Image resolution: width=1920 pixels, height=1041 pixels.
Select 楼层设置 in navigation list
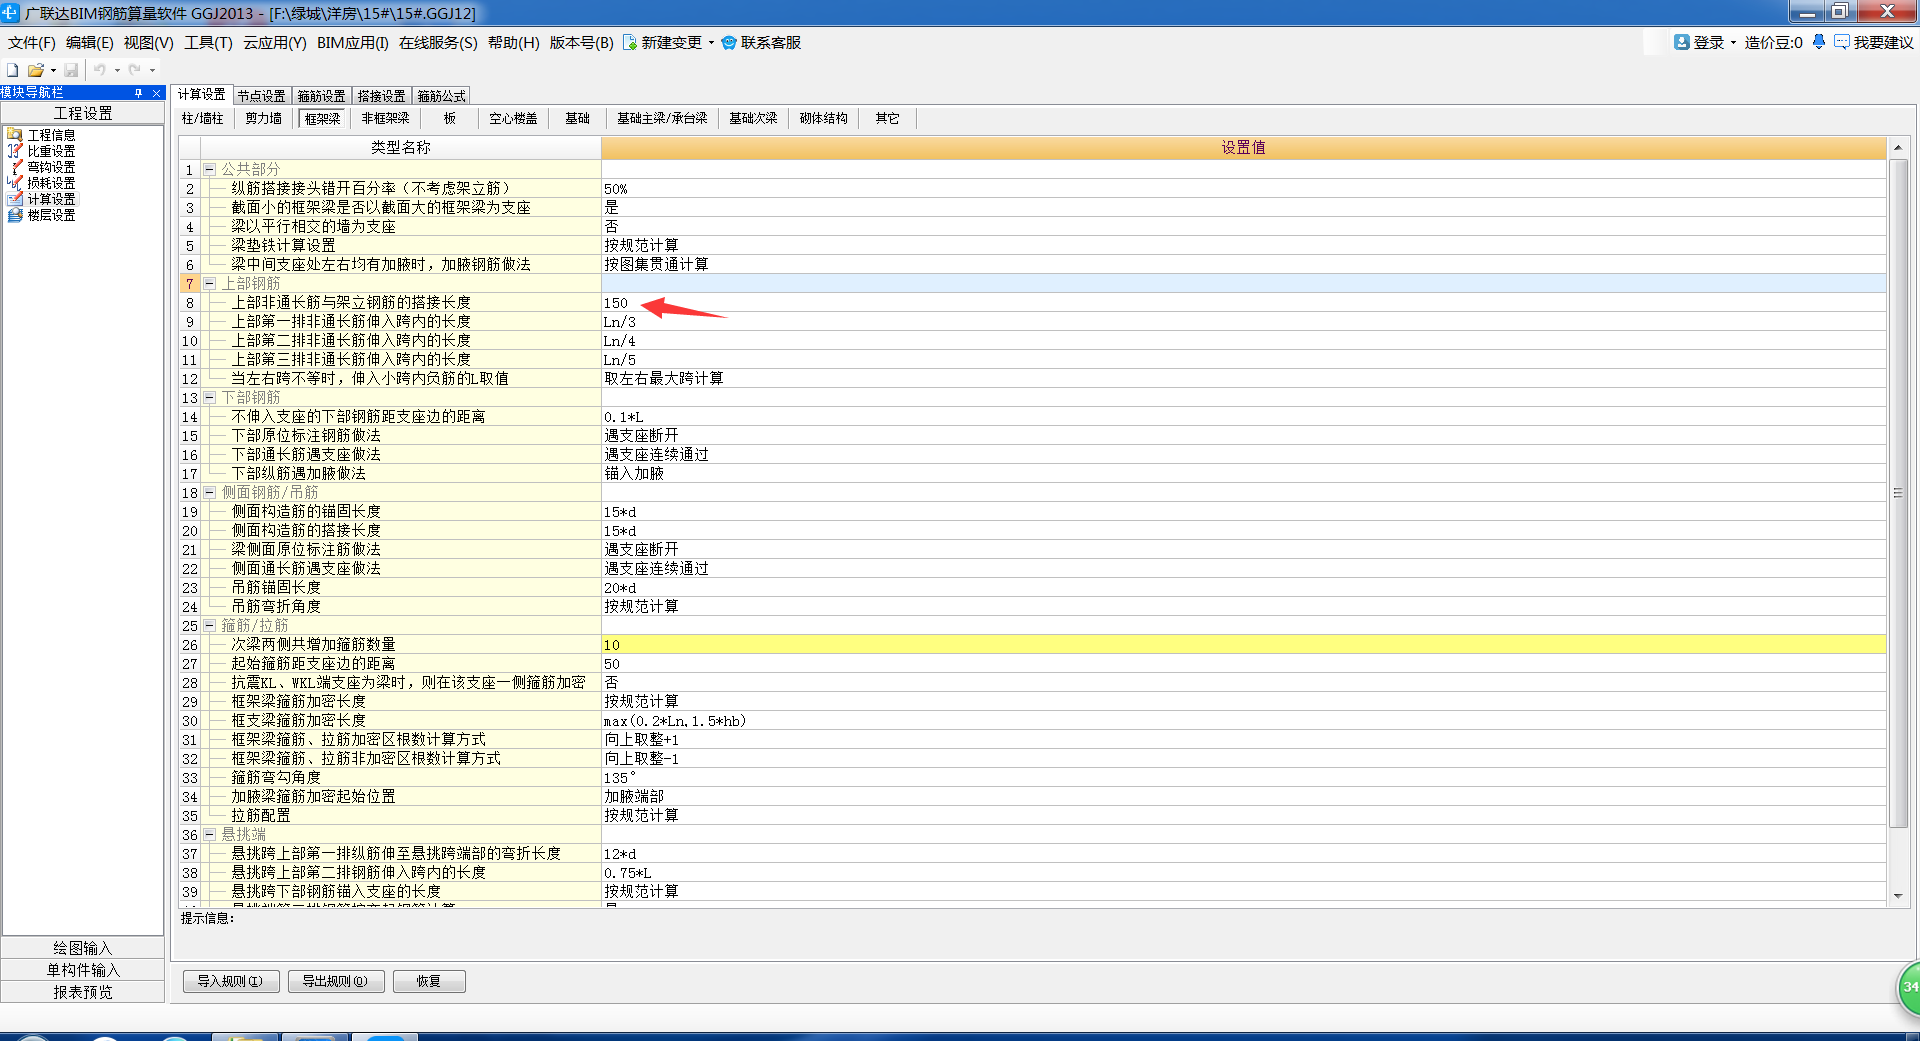(50, 215)
